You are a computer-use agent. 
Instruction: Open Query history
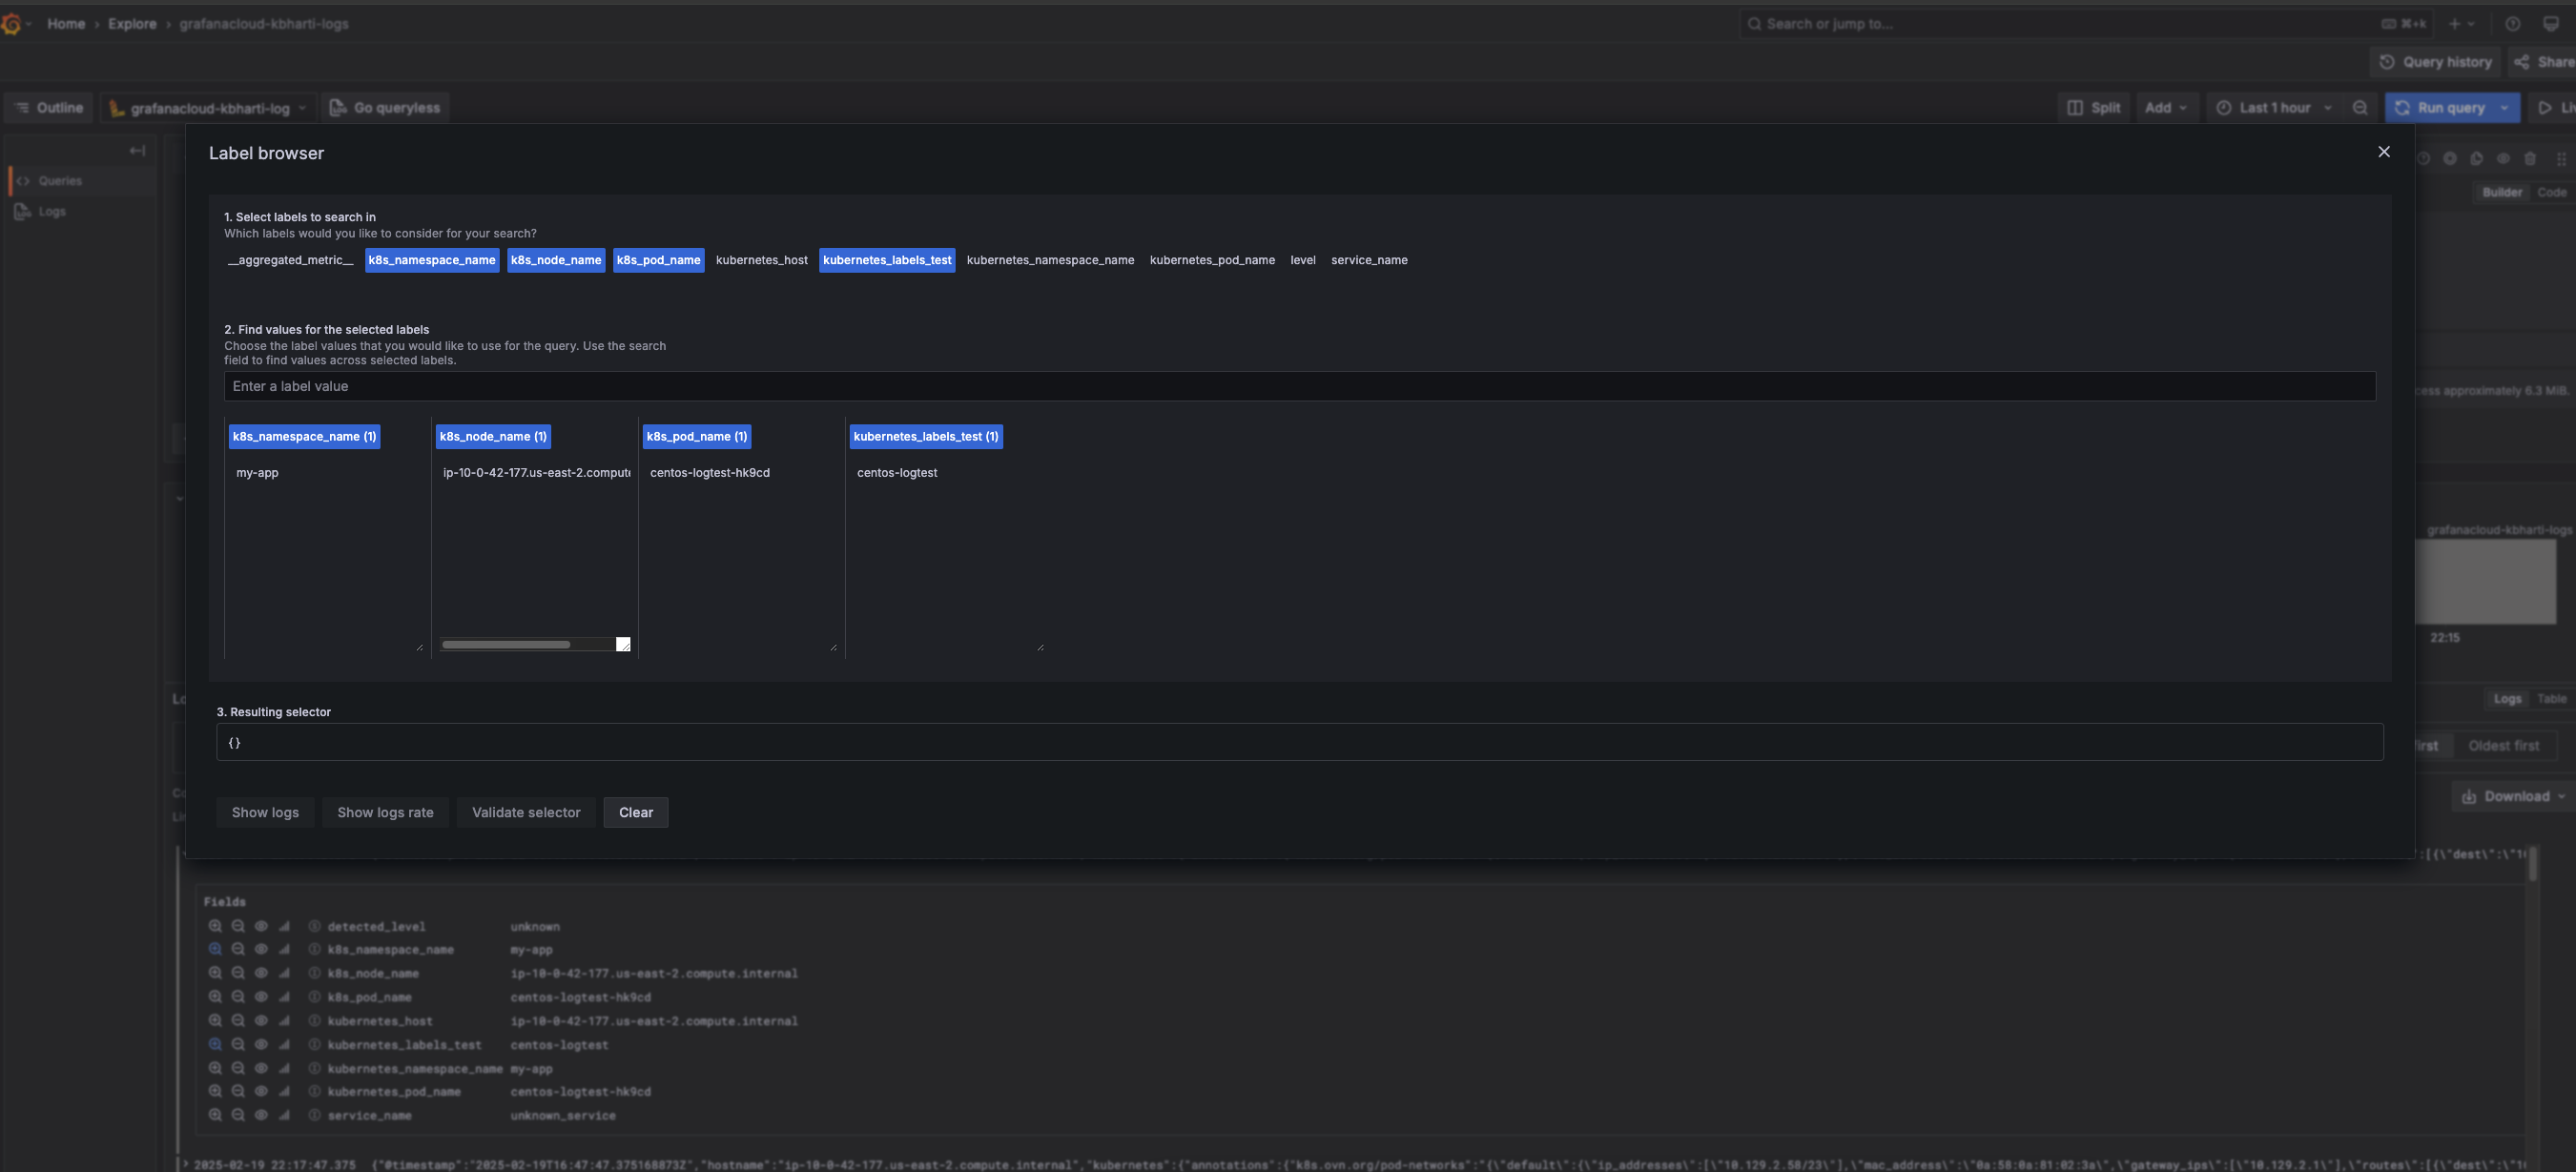coord(2435,62)
